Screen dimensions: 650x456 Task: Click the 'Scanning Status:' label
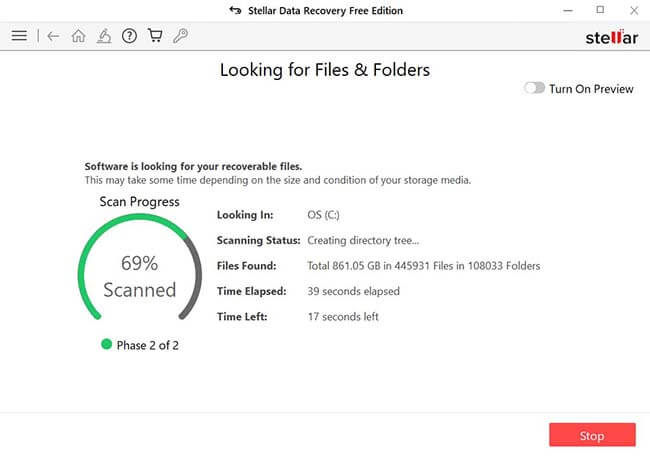(x=259, y=240)
